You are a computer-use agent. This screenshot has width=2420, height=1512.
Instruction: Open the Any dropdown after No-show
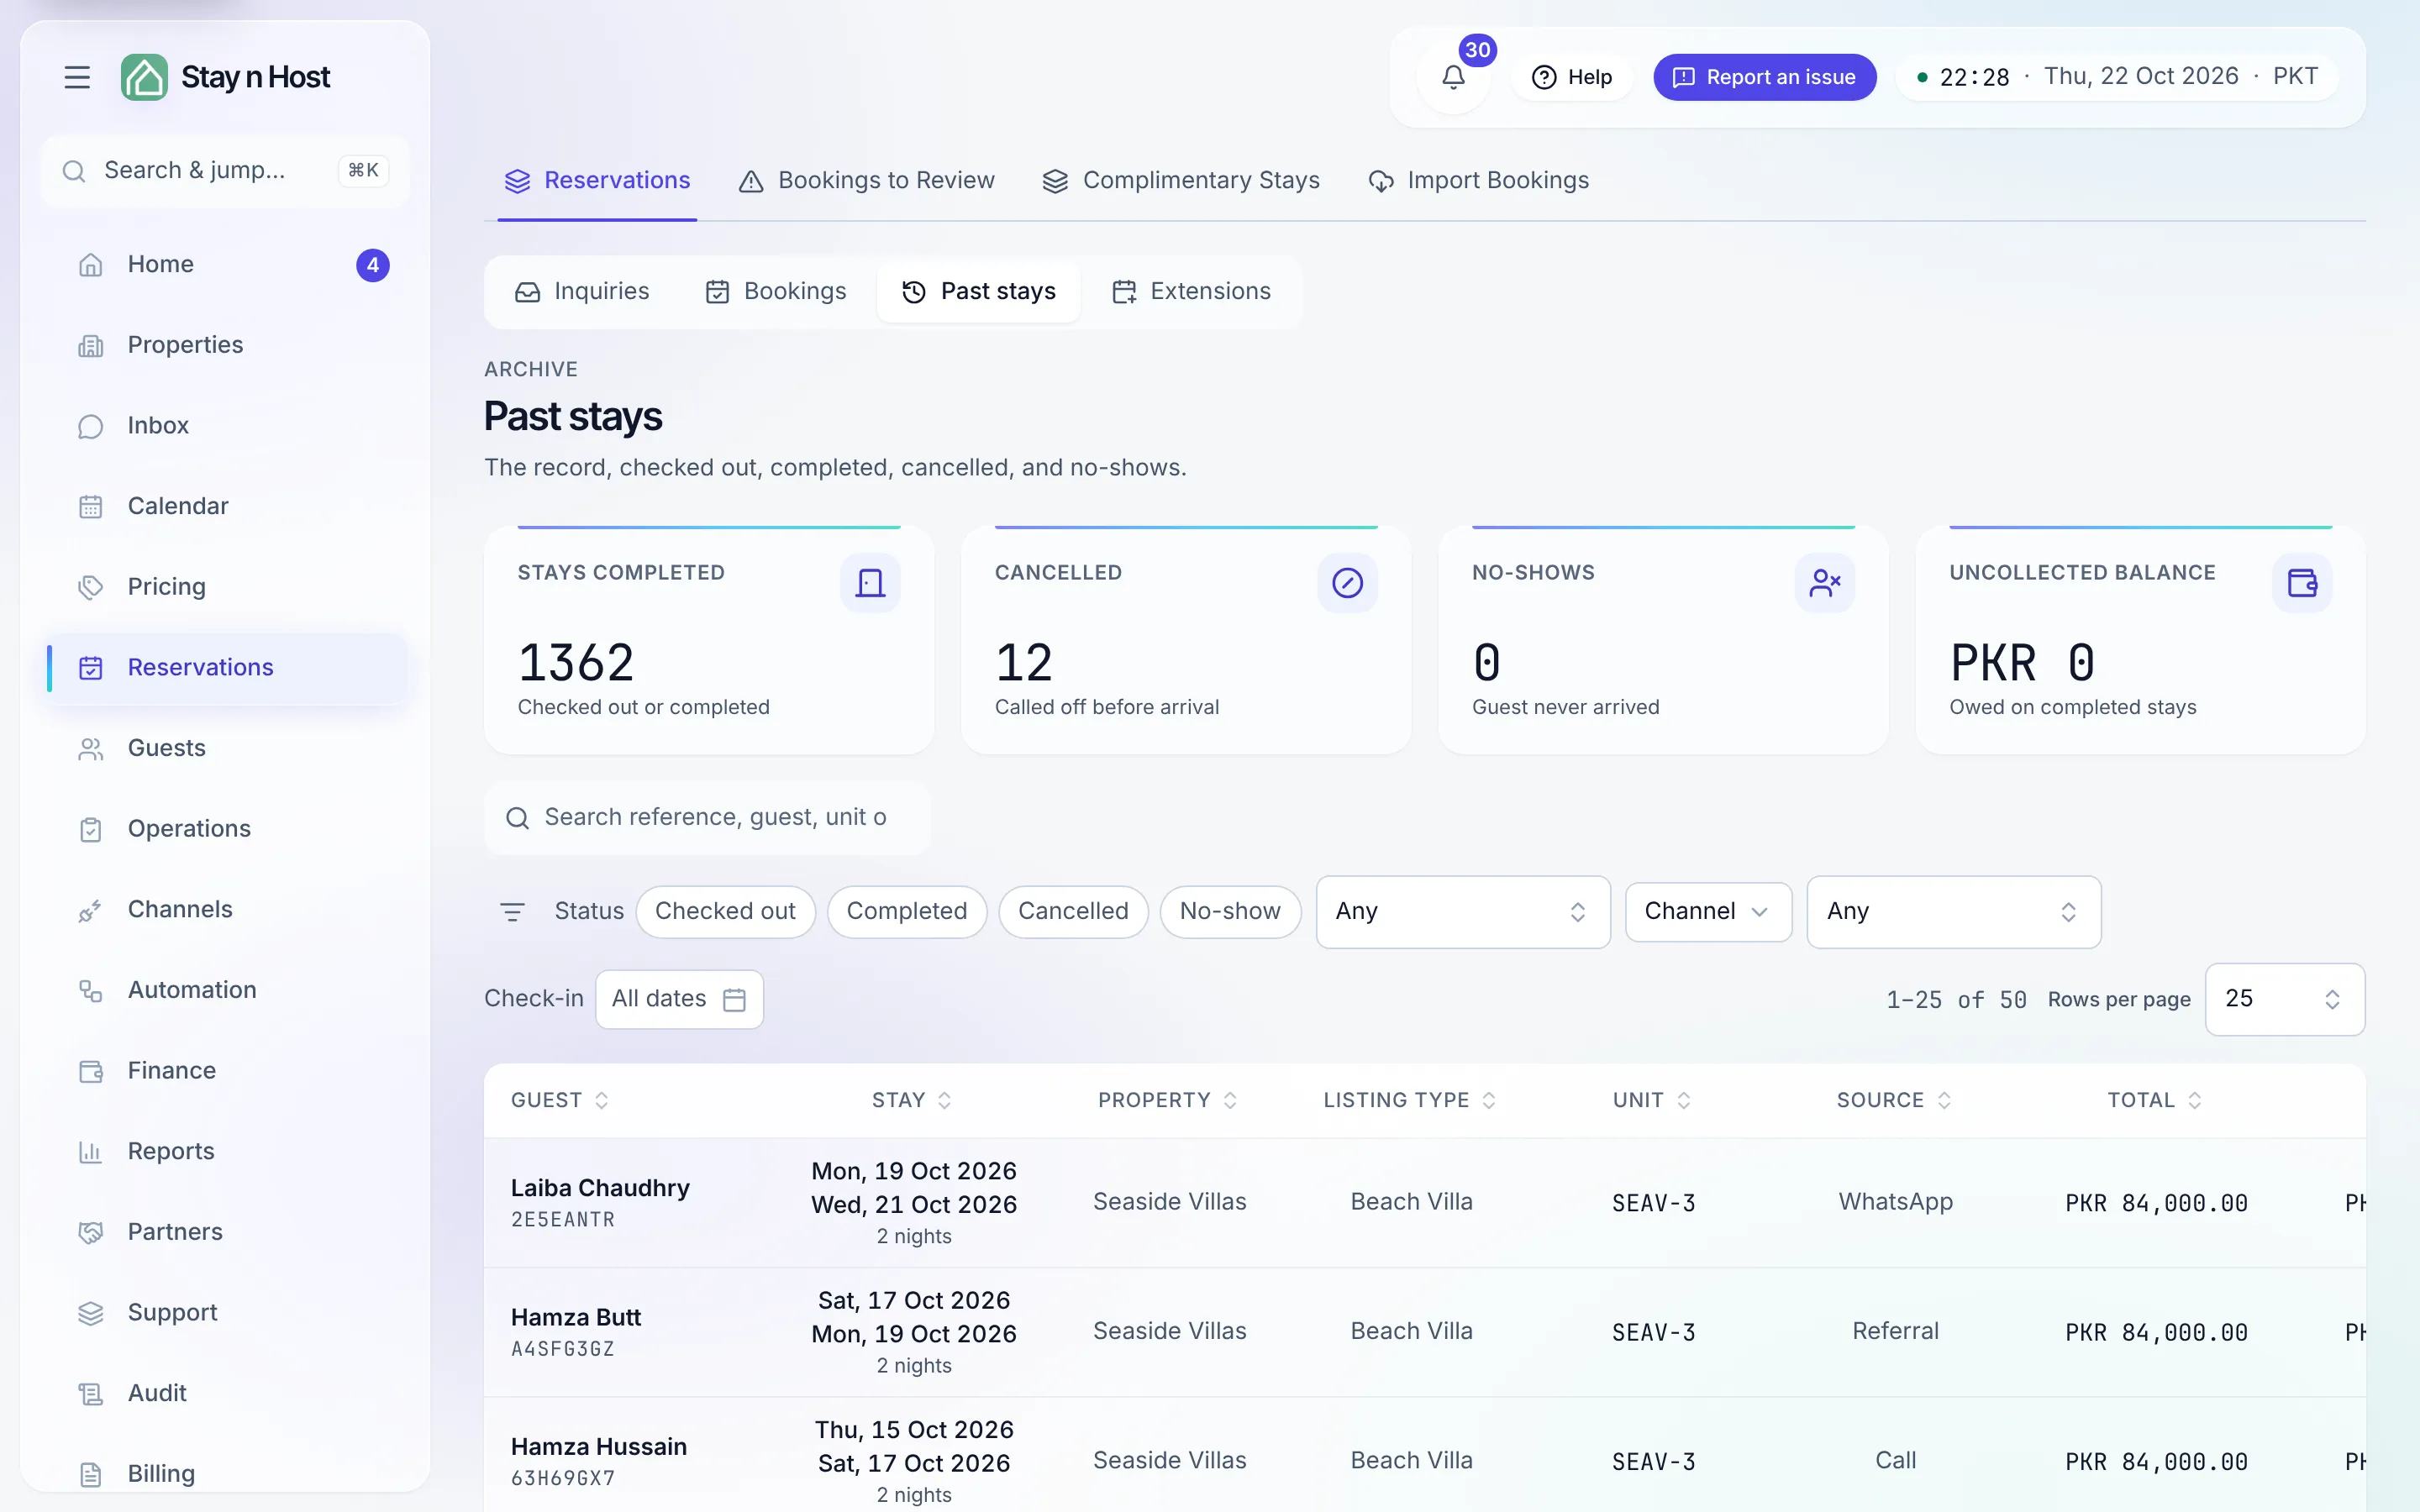click(x=1463, y=912)
